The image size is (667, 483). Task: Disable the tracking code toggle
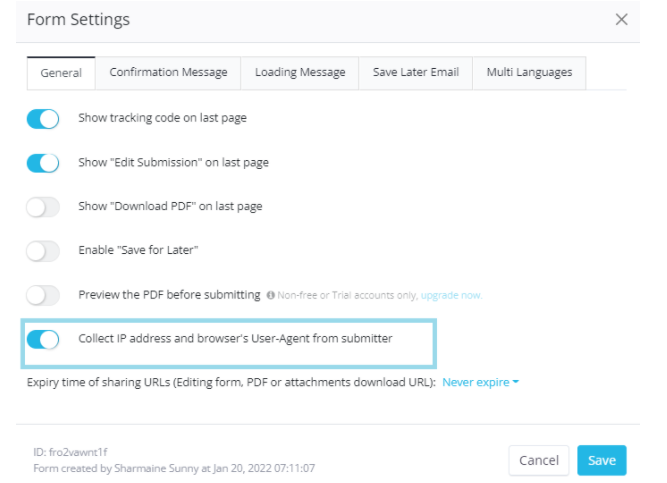pyautogui.click(x=43, y=119)
